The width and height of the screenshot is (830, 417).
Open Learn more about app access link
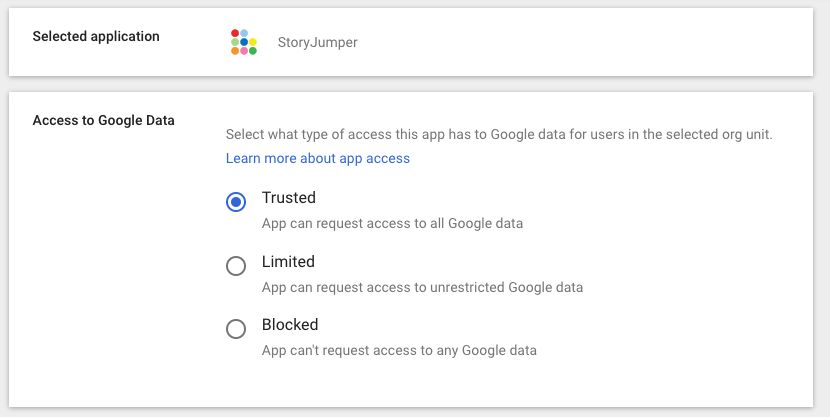click(x=318, y=158)
